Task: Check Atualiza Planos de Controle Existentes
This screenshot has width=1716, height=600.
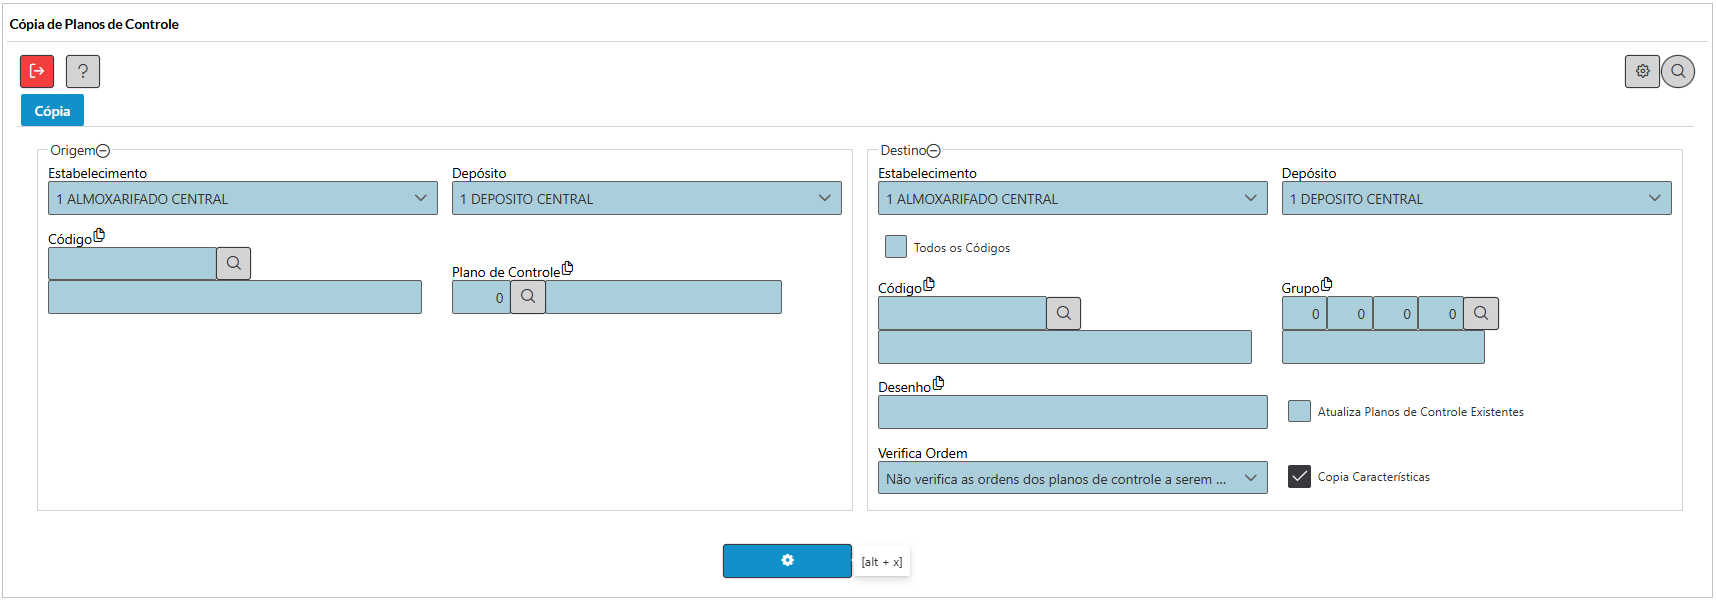Action: (x=1299, y=411)
